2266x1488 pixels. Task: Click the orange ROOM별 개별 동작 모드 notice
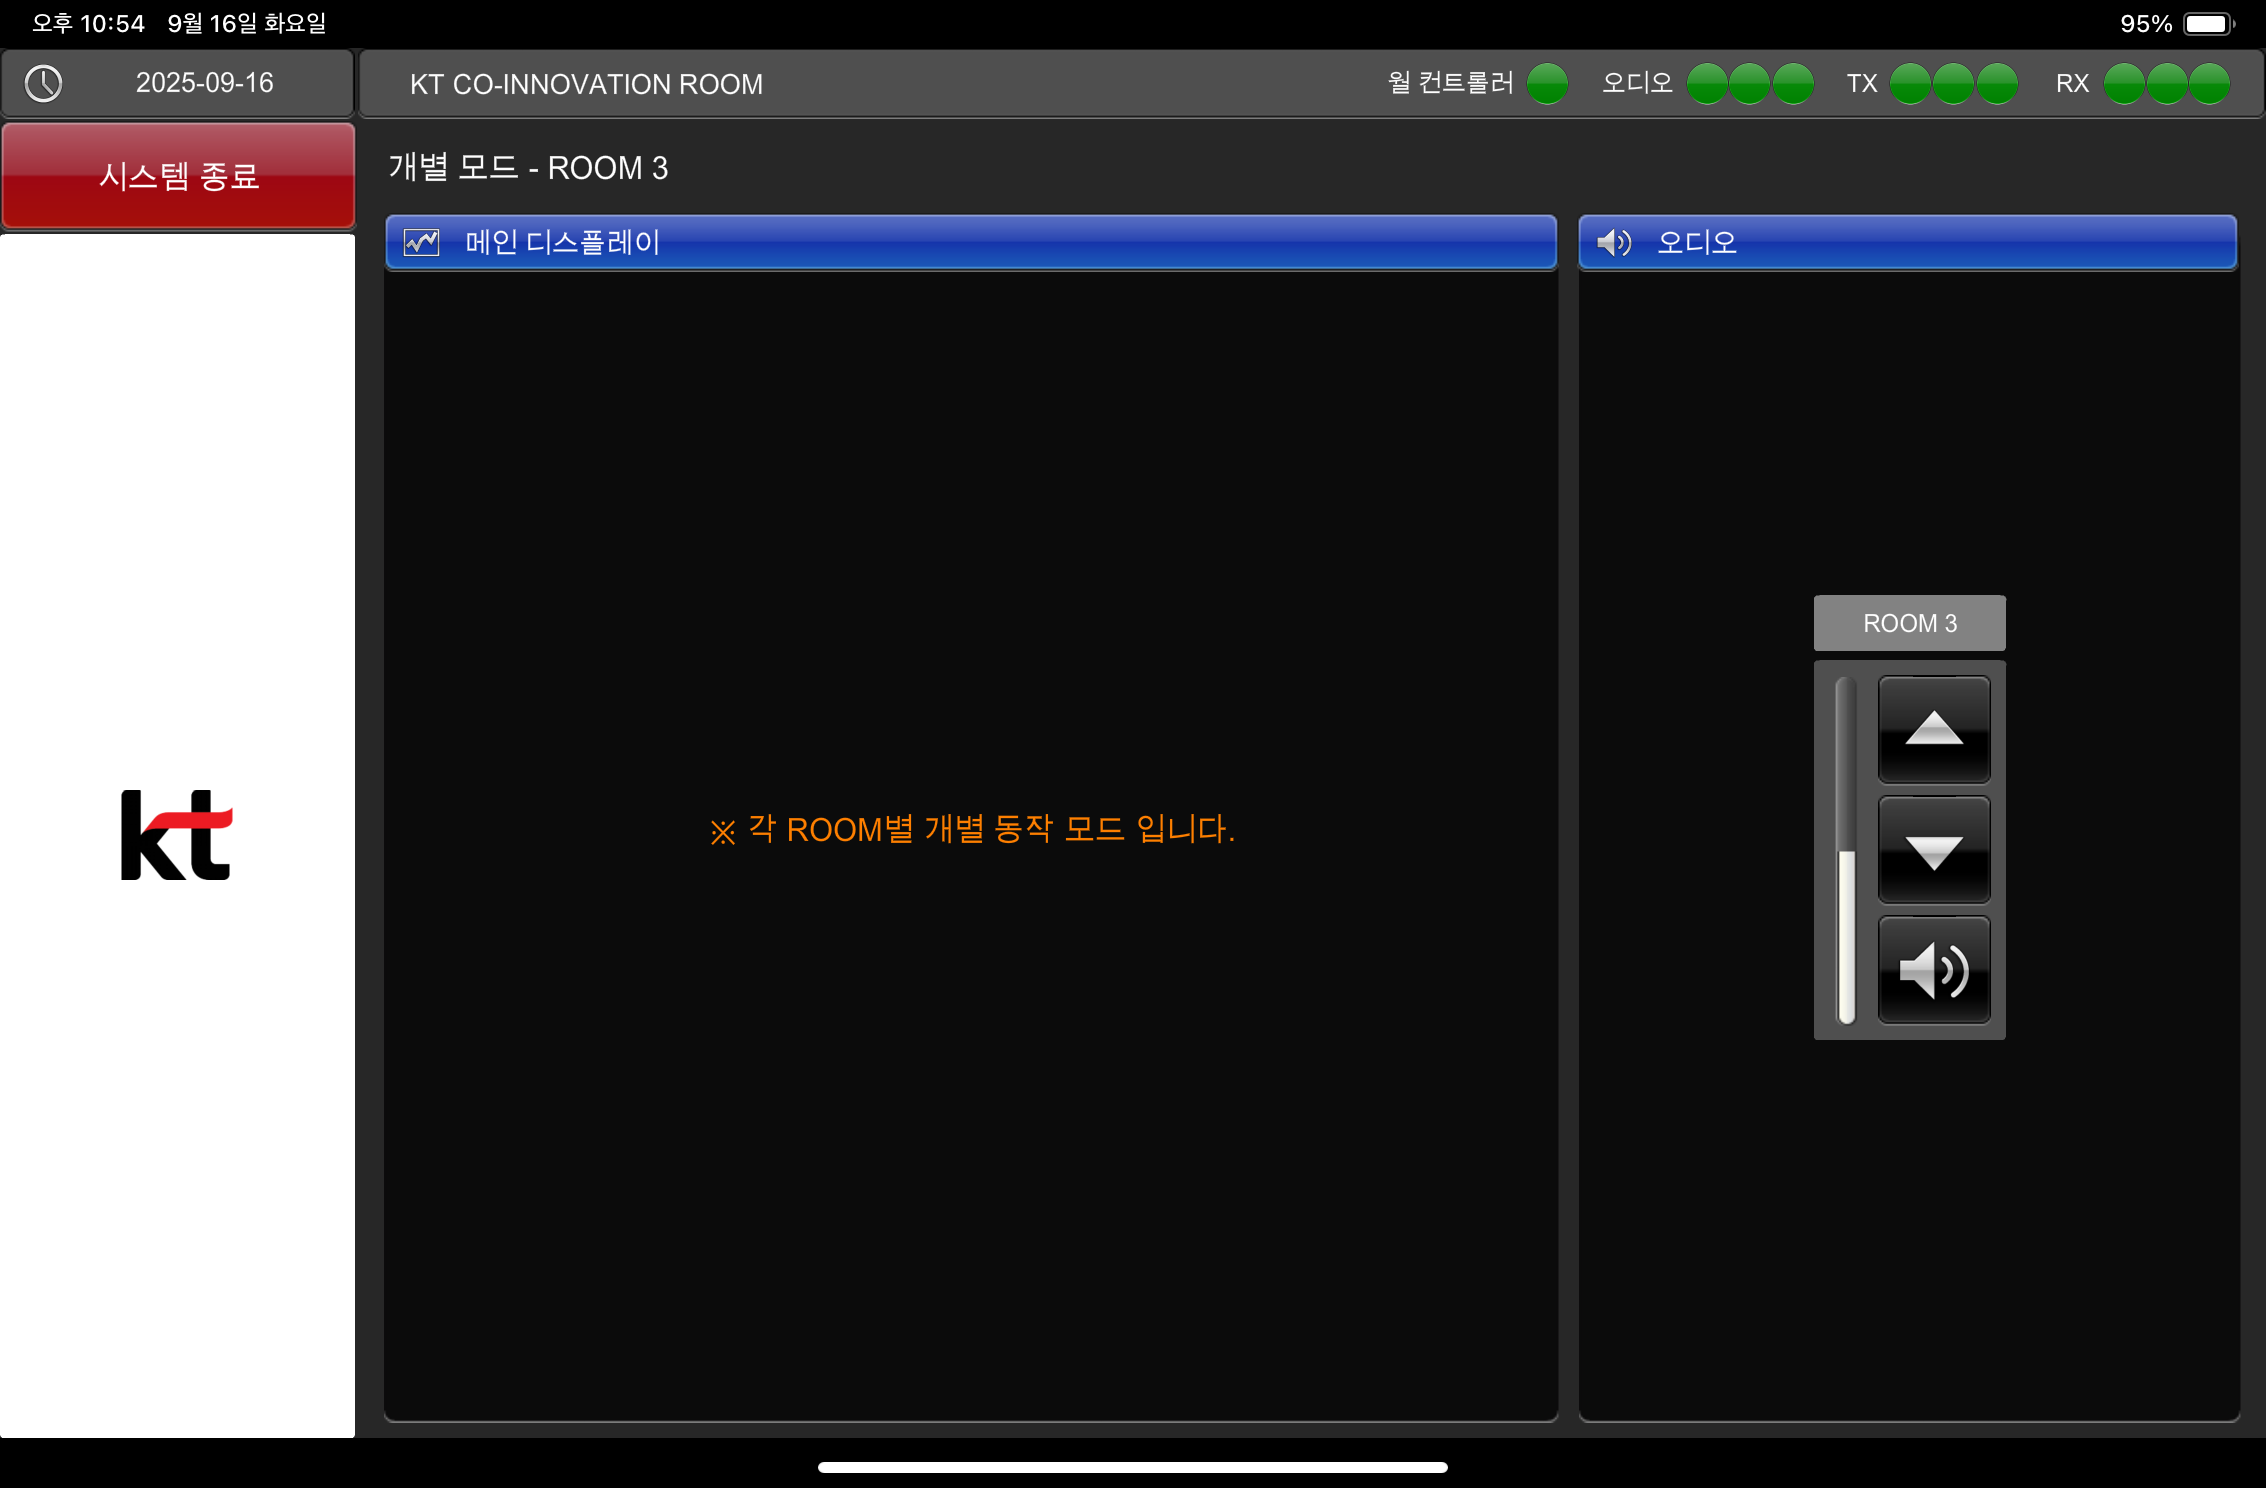click(972, 829)
